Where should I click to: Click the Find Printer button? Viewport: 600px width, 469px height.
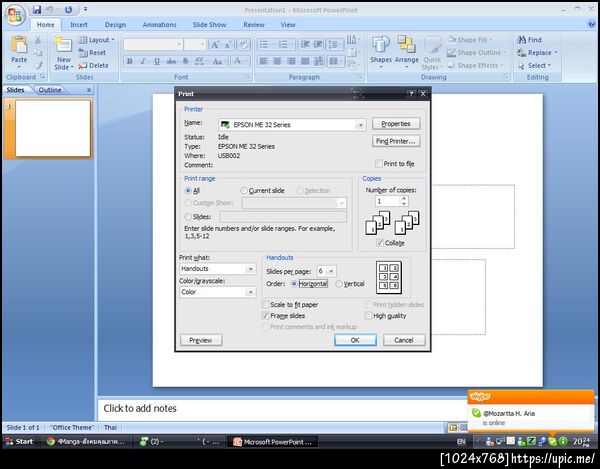[x=396, y=141]
